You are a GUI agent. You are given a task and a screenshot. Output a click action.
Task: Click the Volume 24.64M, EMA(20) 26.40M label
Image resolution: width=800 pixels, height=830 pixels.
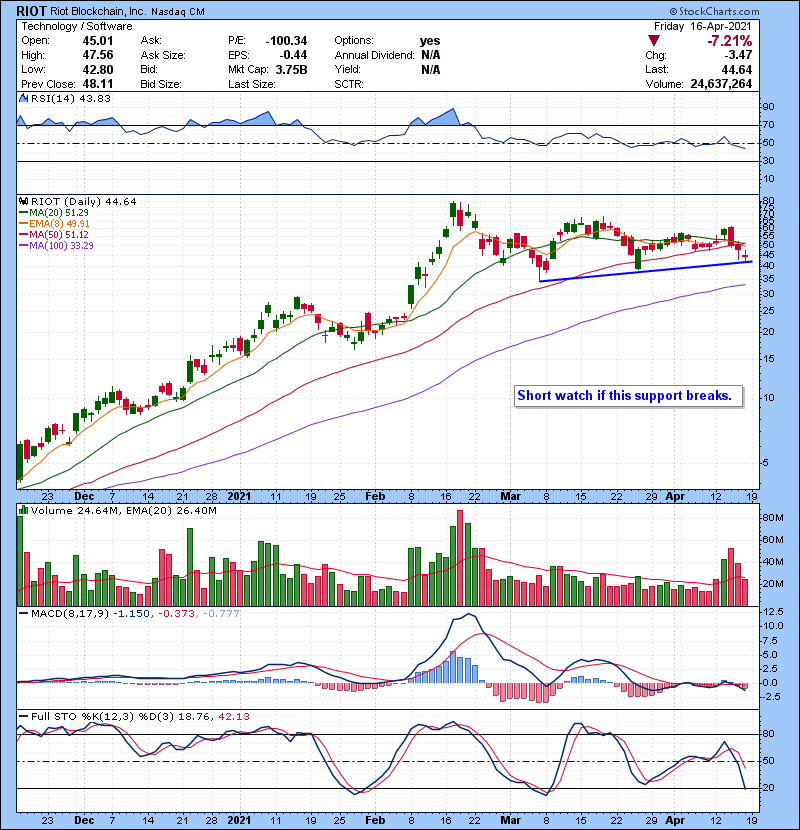[123, 510]
